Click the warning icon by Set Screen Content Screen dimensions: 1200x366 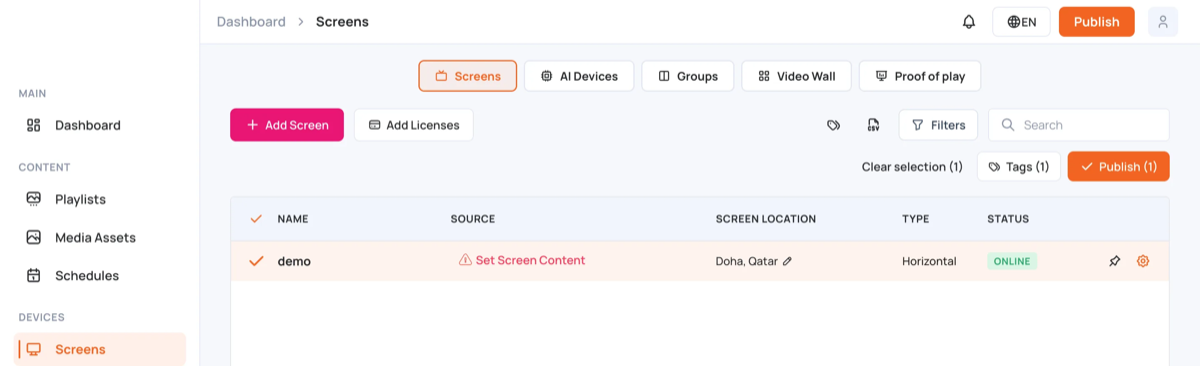[x=465, y=260]
